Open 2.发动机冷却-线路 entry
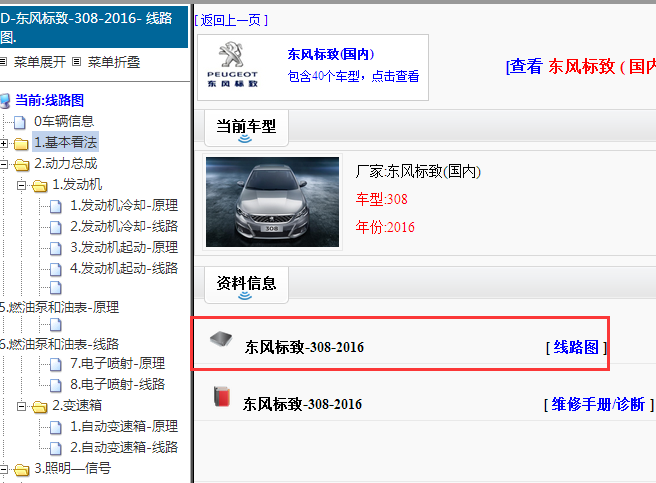 pos(124,226)
